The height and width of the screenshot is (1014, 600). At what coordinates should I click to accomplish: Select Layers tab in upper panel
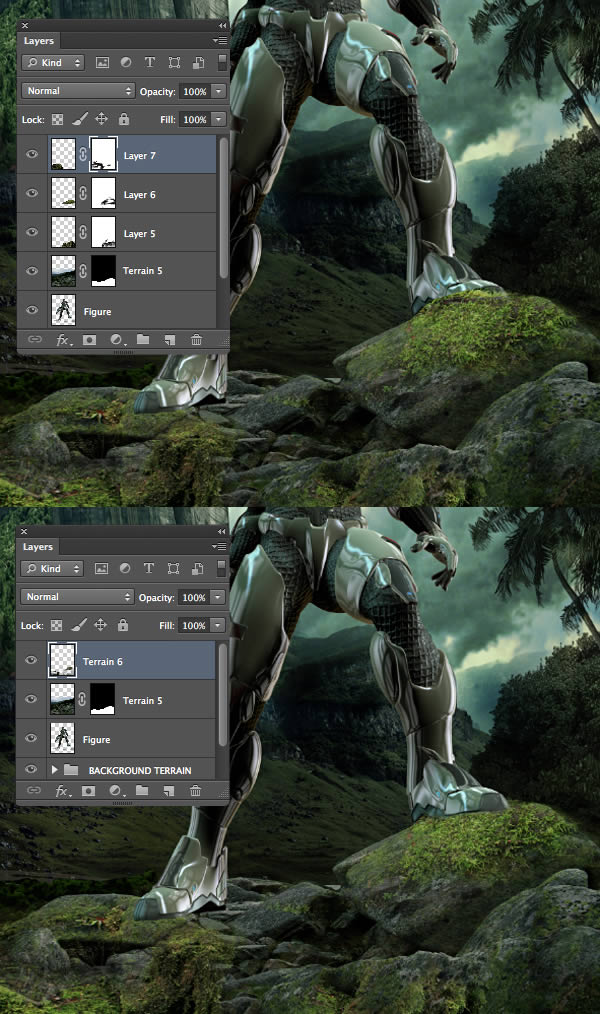(x=39, y=41)
